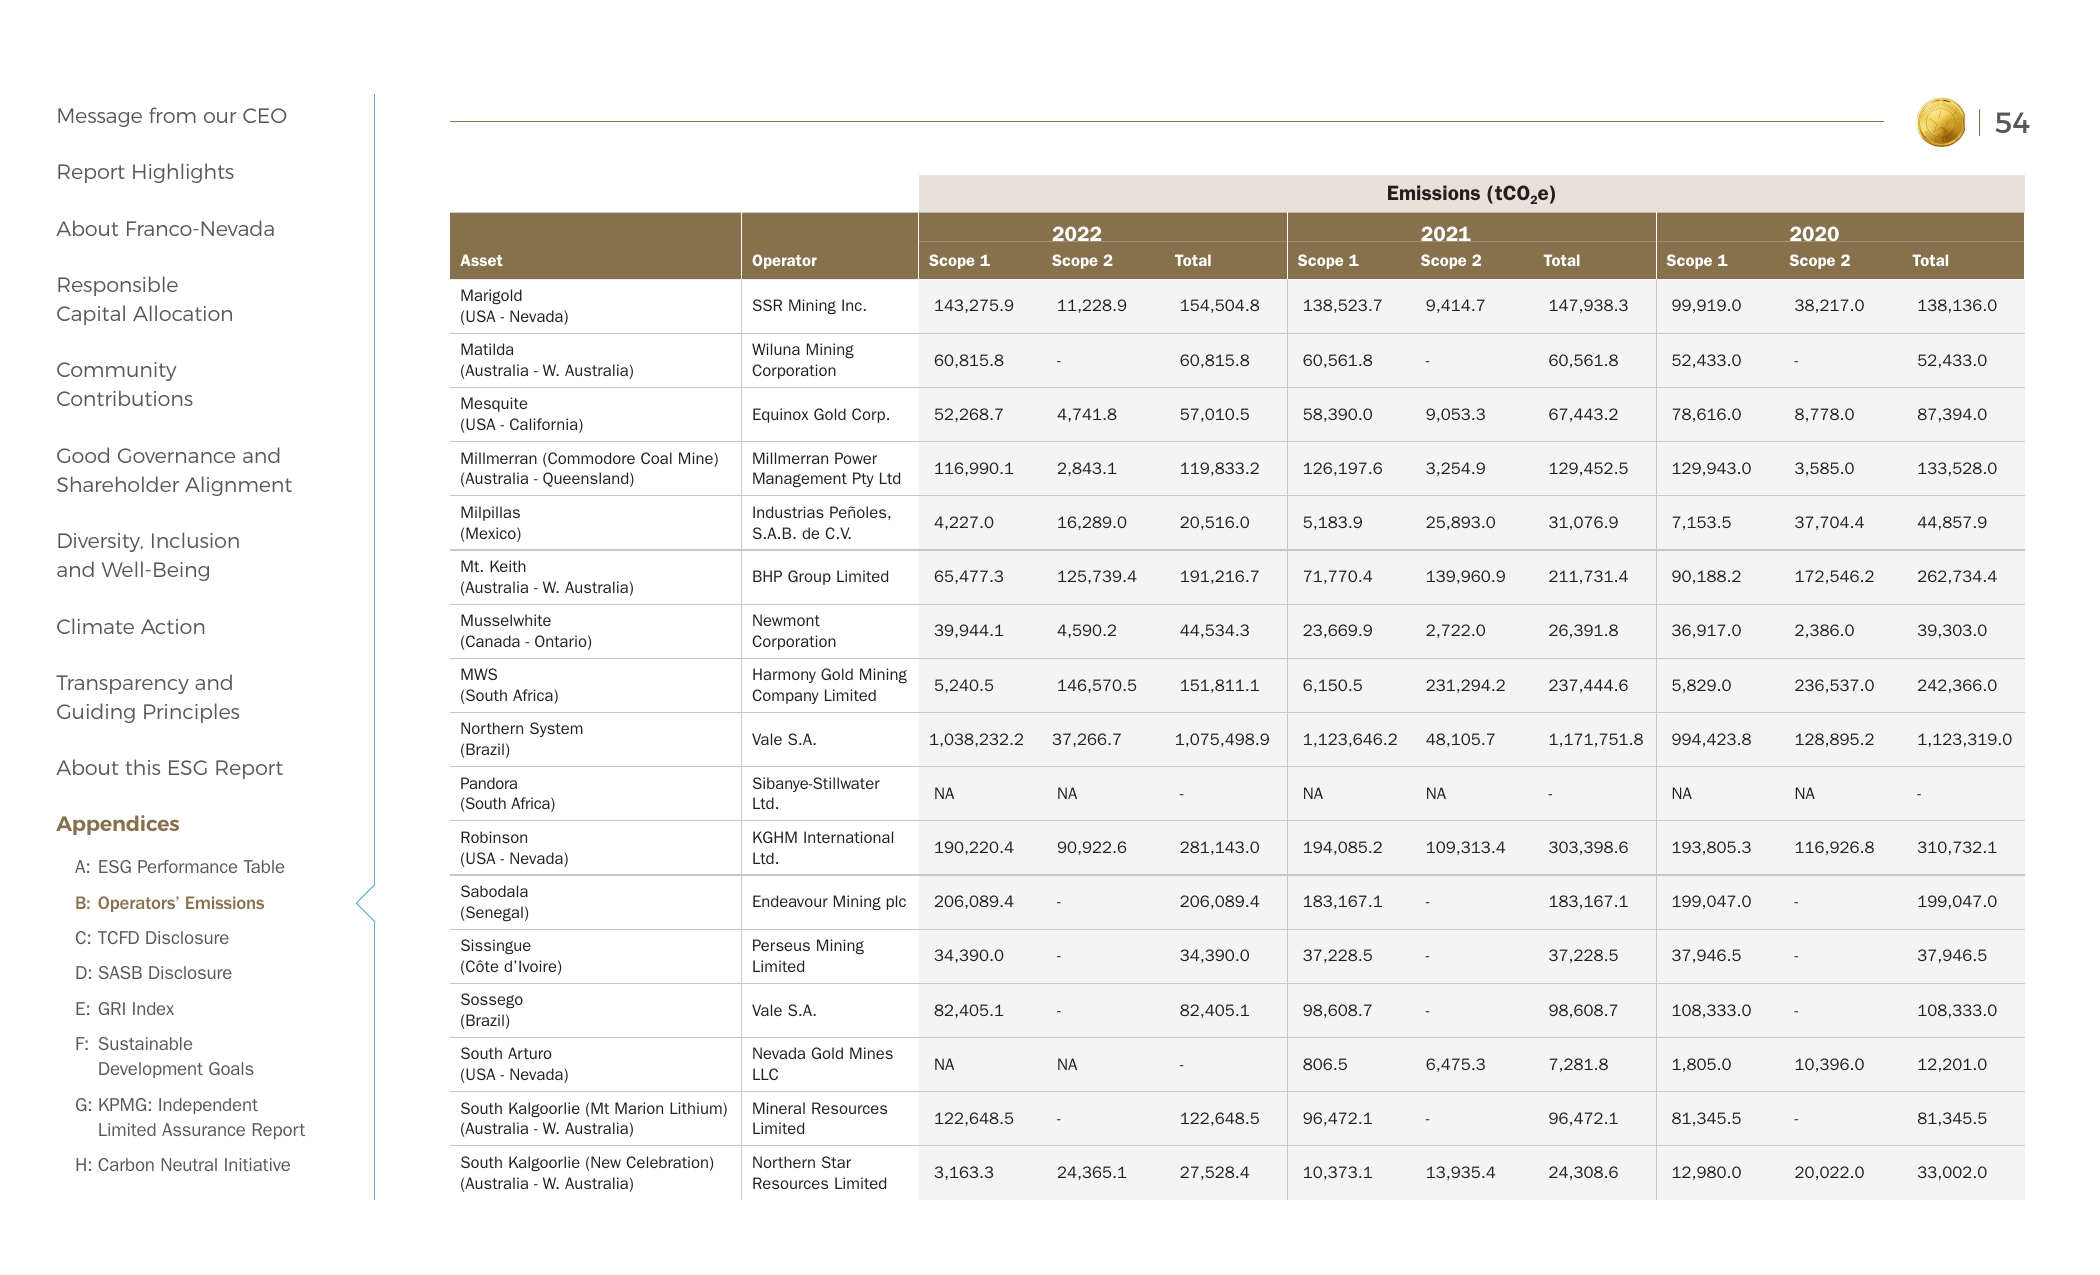This screenshot has height=1275, width=2100.
Task: Select Robinson 2020 total 310,732.1
Action: (x=1956, y=847)
